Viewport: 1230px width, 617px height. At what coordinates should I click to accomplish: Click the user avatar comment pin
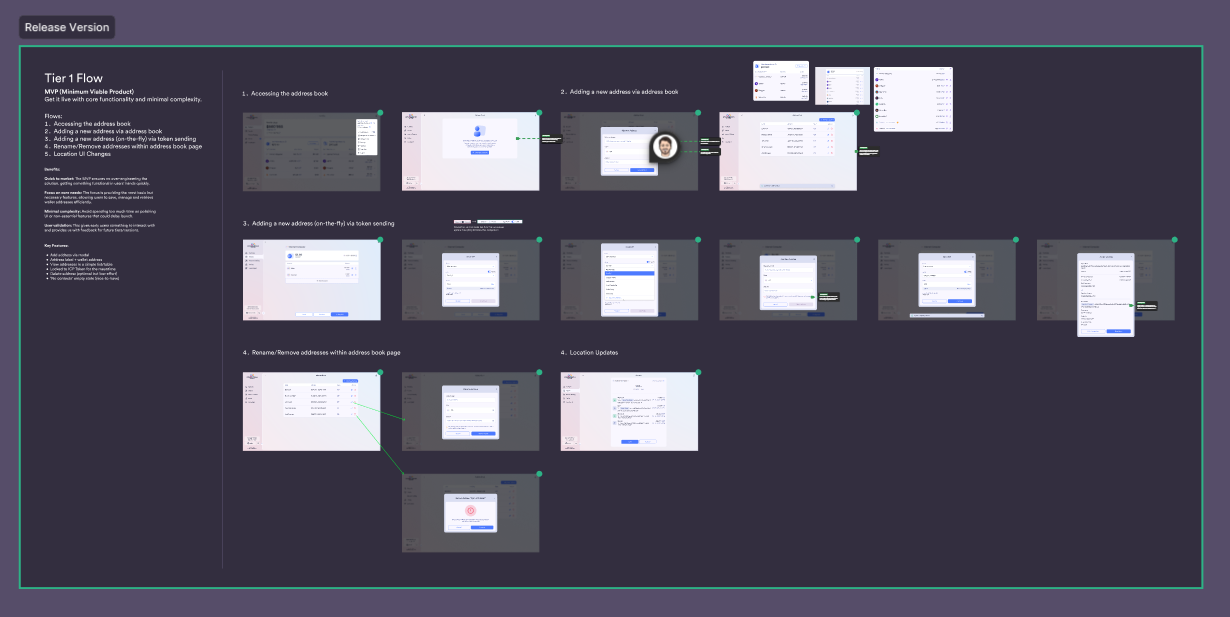coord(666,148)
